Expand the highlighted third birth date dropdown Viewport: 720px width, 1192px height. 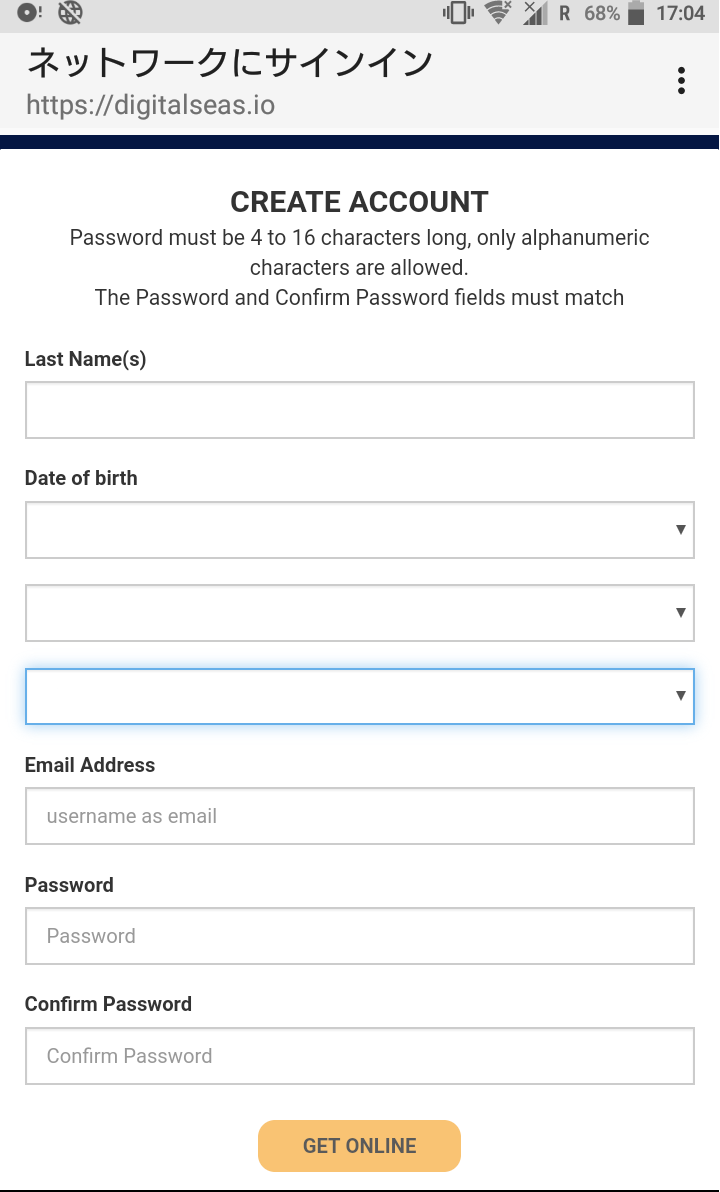pos(360,696)
